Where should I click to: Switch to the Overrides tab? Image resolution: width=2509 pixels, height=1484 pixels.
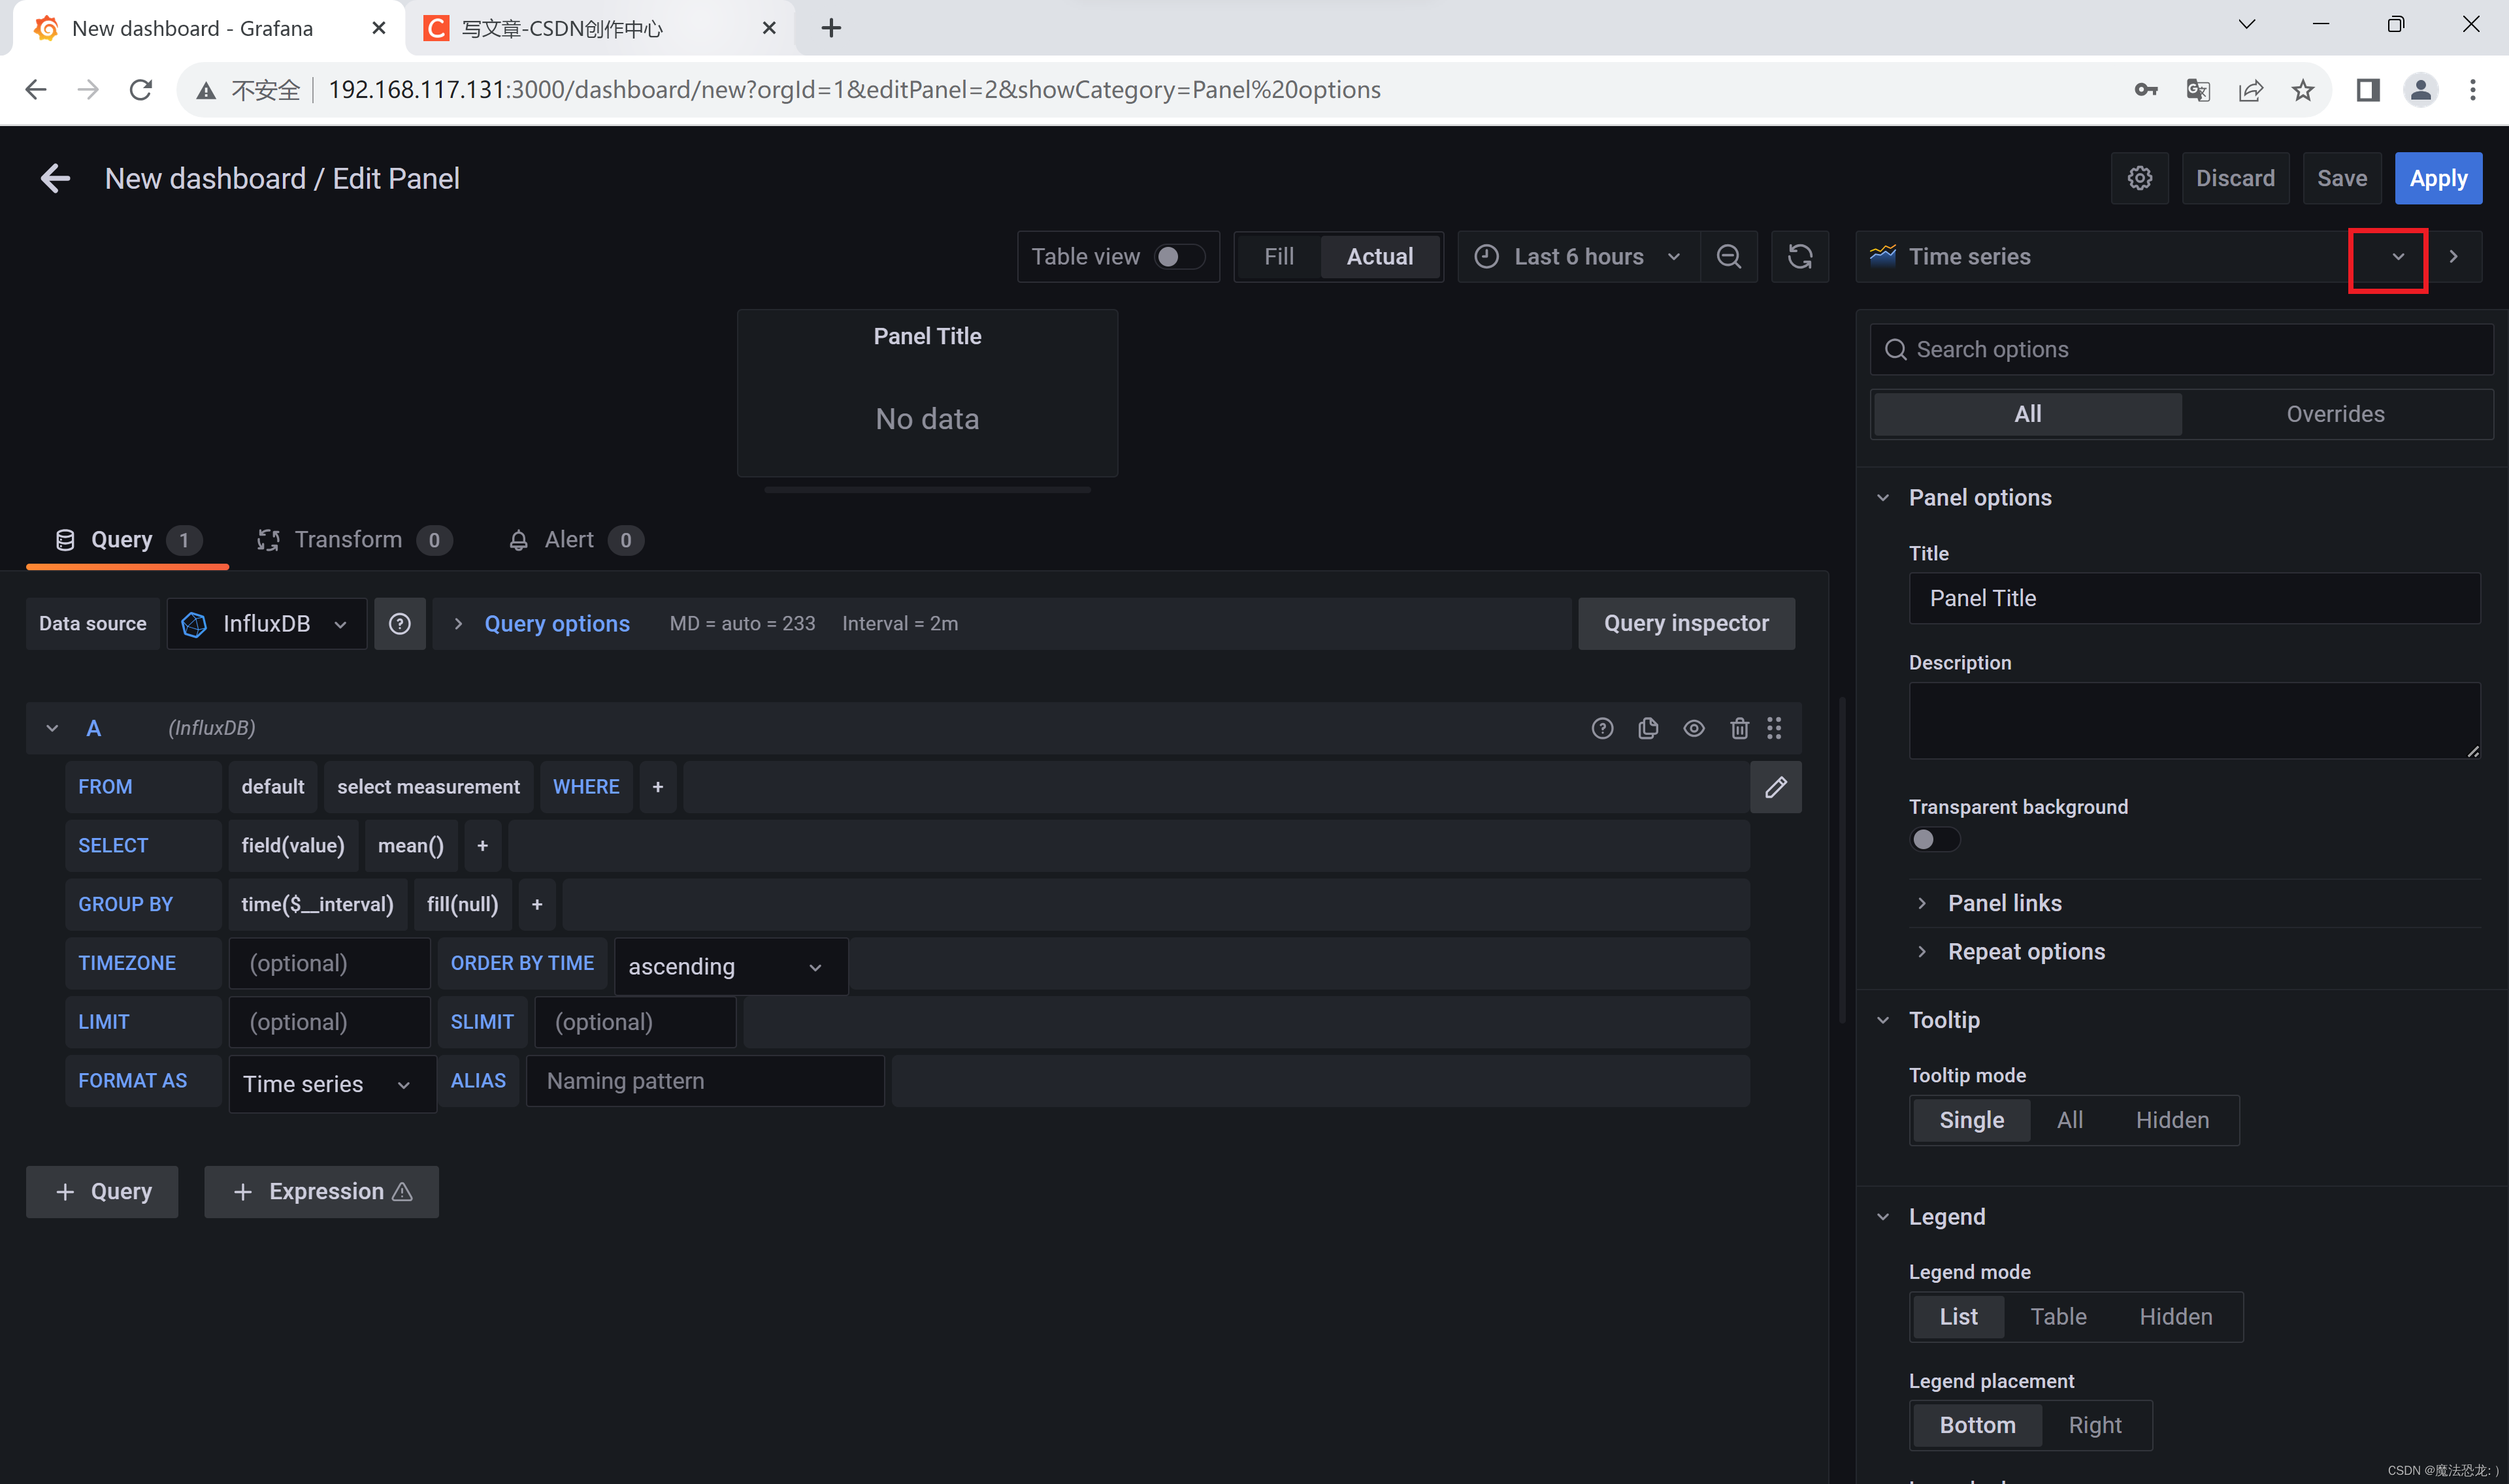point(2334,414)
